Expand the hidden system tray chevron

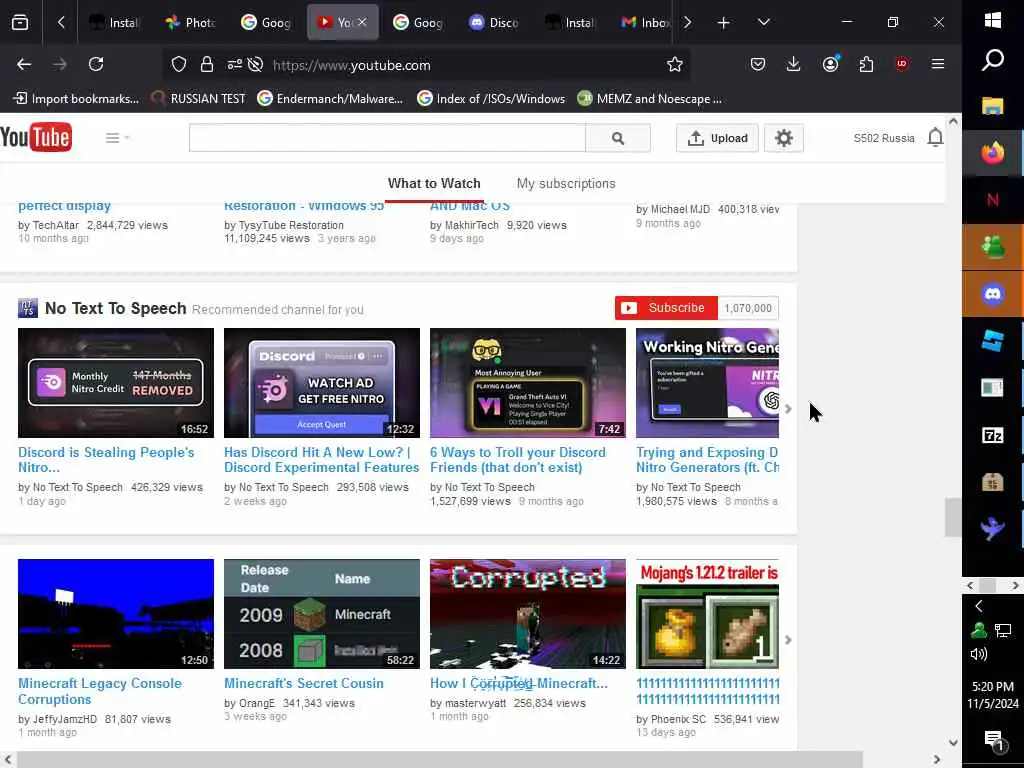pos(979,606)
